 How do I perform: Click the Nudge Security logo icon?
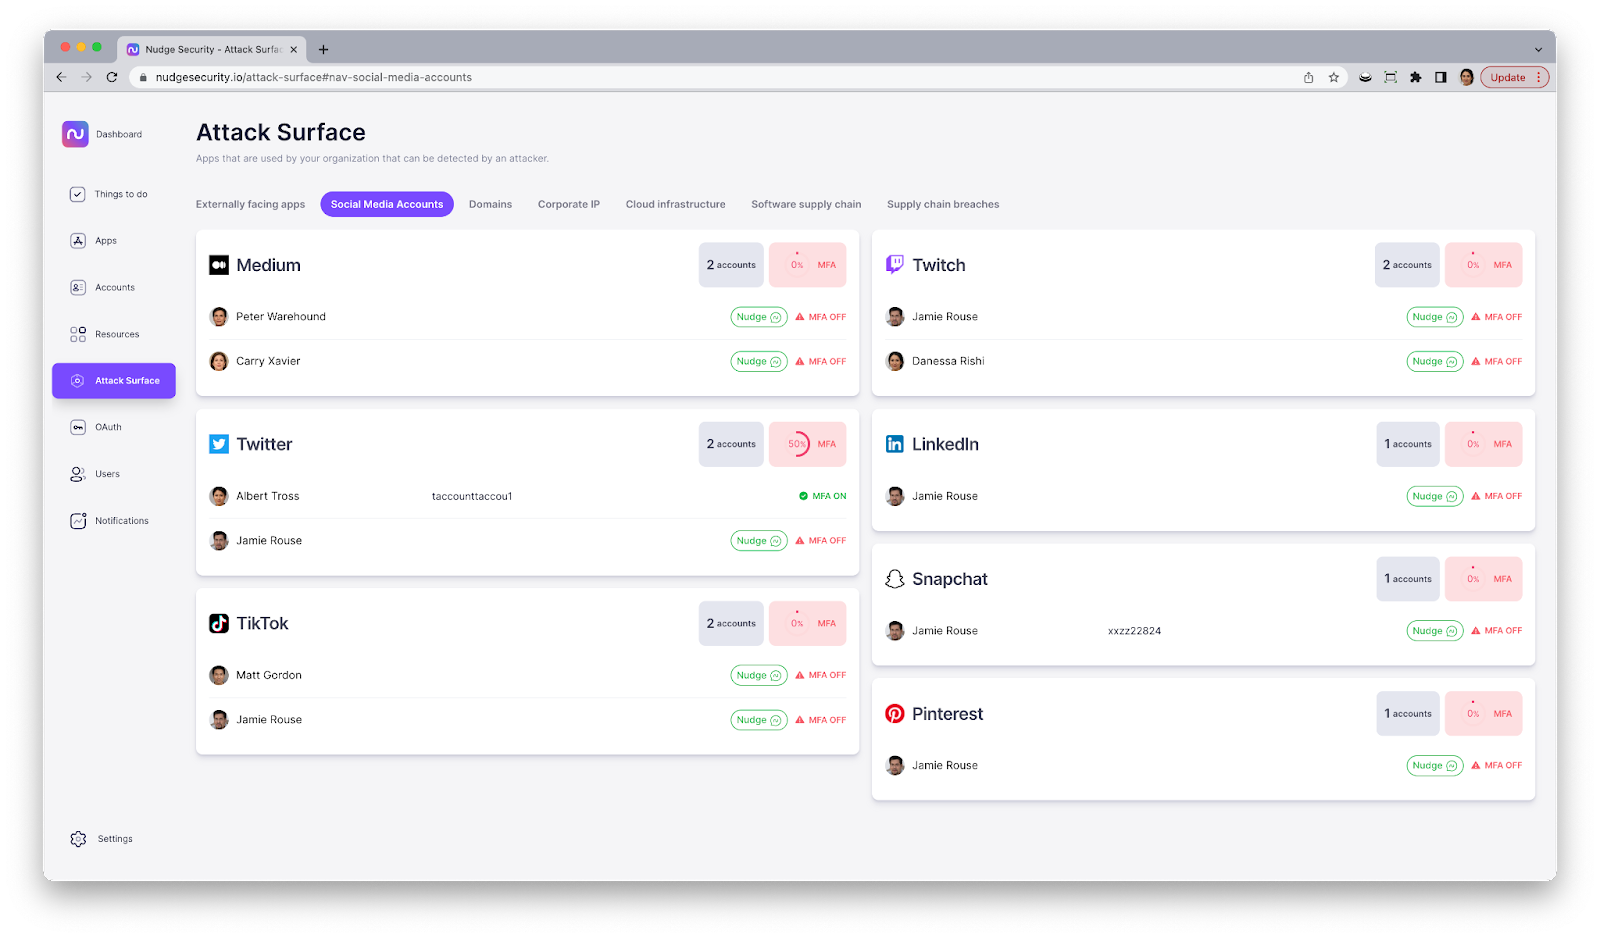pos(75,134)
